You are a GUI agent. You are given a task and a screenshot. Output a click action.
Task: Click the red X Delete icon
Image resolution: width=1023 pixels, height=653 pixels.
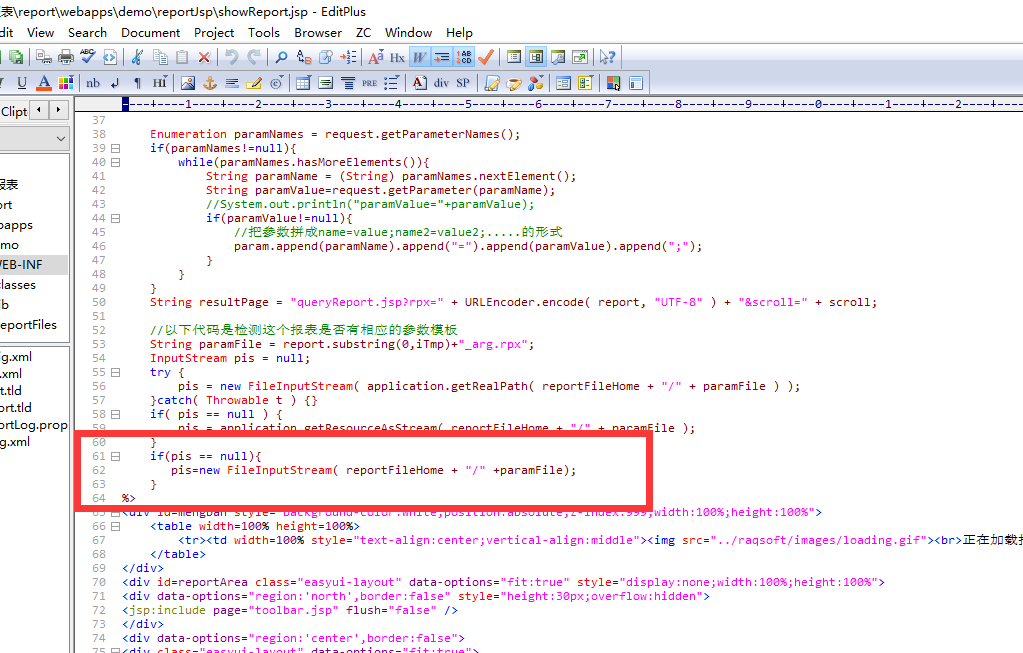pos(204,57)
